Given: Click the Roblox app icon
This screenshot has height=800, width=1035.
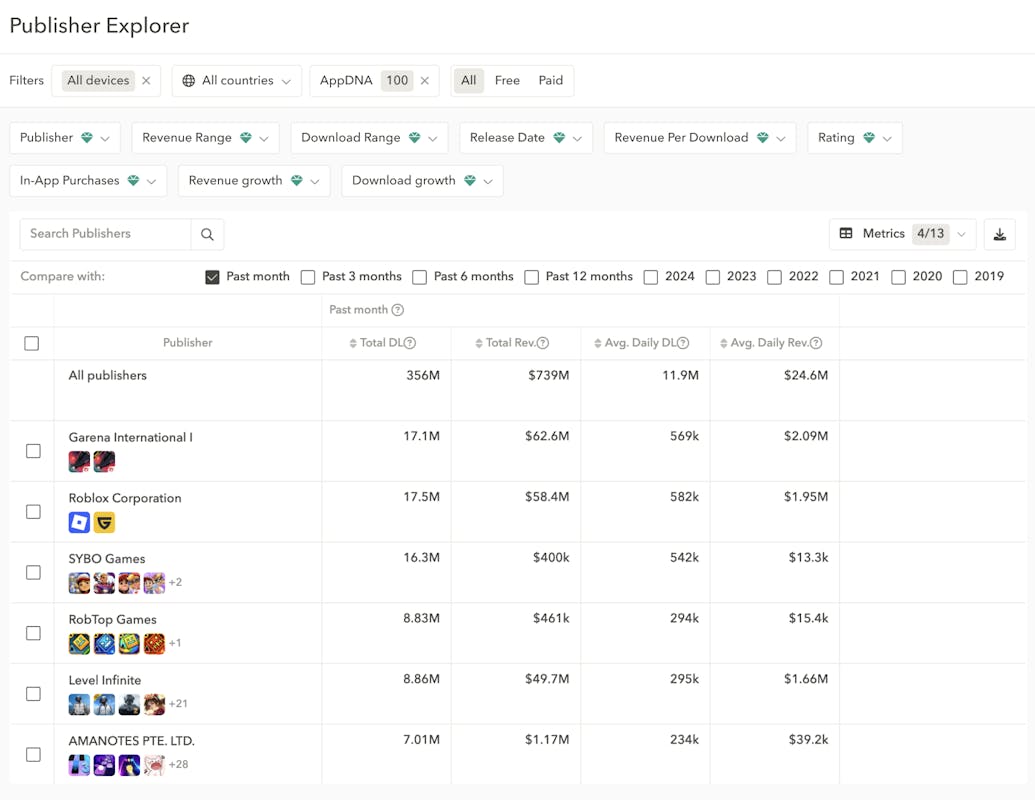Looking at the screenshot, I should coord(79,522).
